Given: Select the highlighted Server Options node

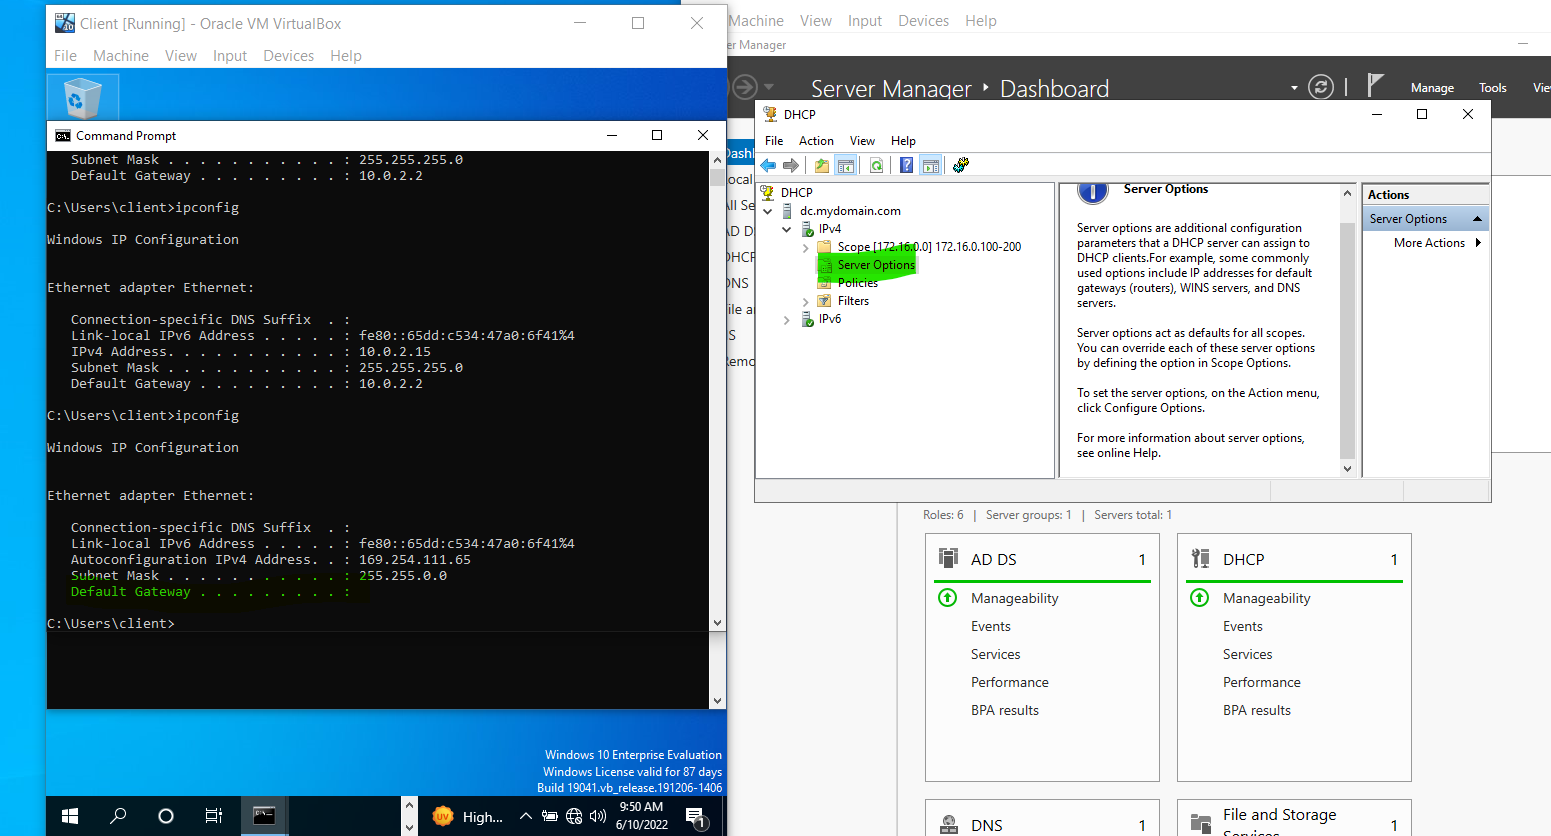Looking at the screenshot, I should pyautogui.click(x=874, y=264).
